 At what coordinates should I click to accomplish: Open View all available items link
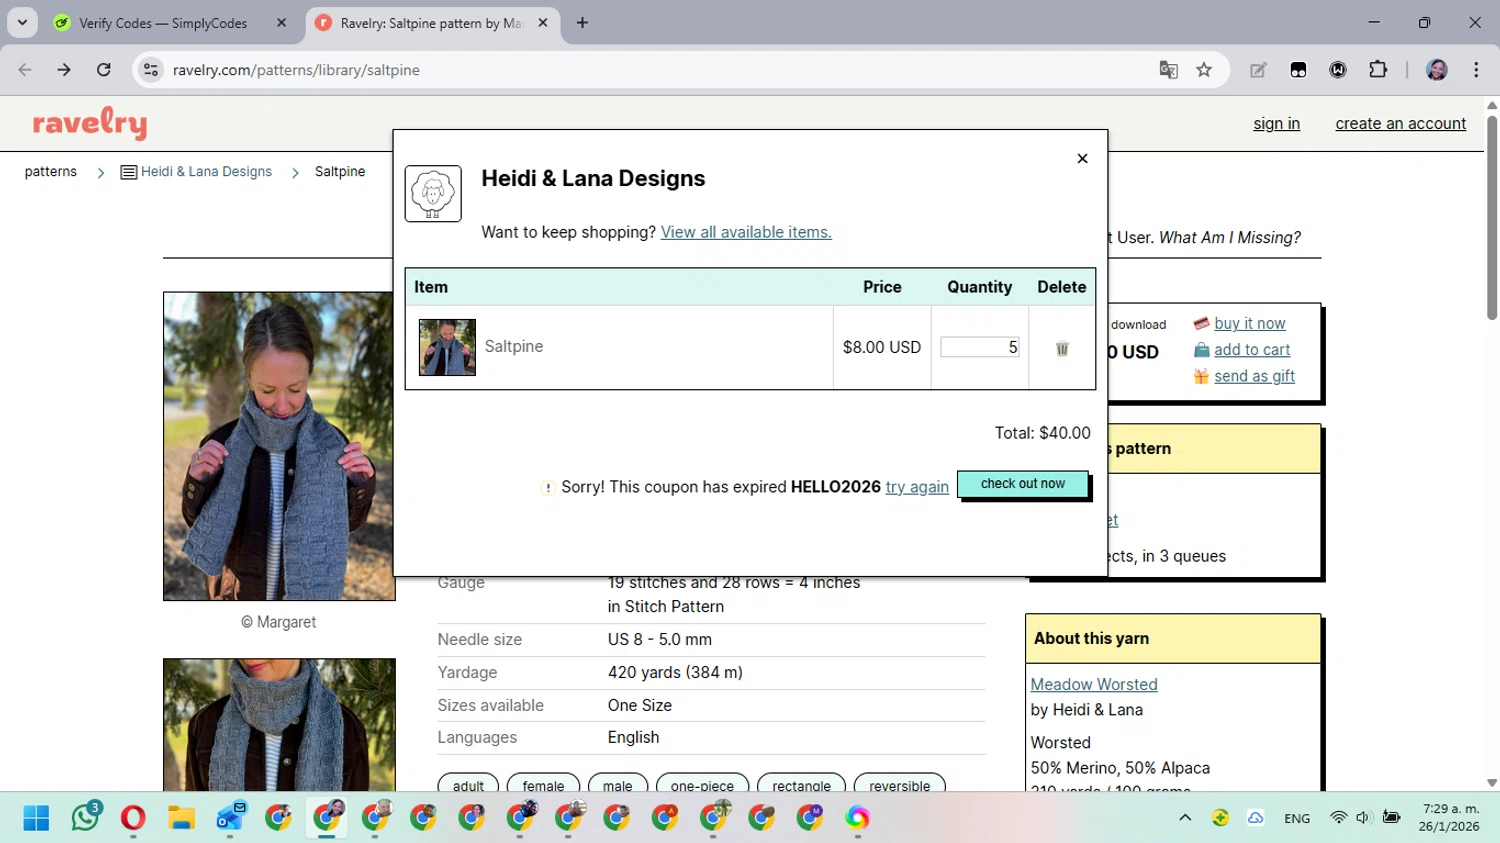(746, 232)
